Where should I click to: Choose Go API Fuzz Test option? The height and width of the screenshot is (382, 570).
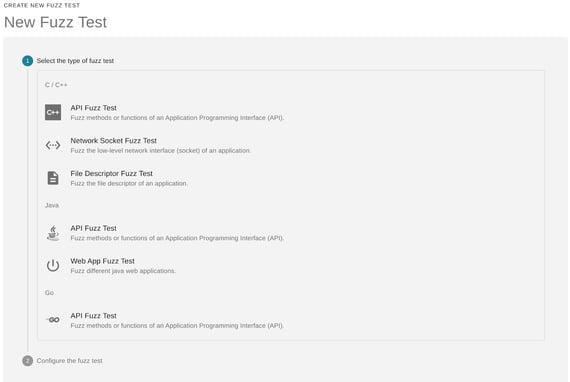(291, 321)
